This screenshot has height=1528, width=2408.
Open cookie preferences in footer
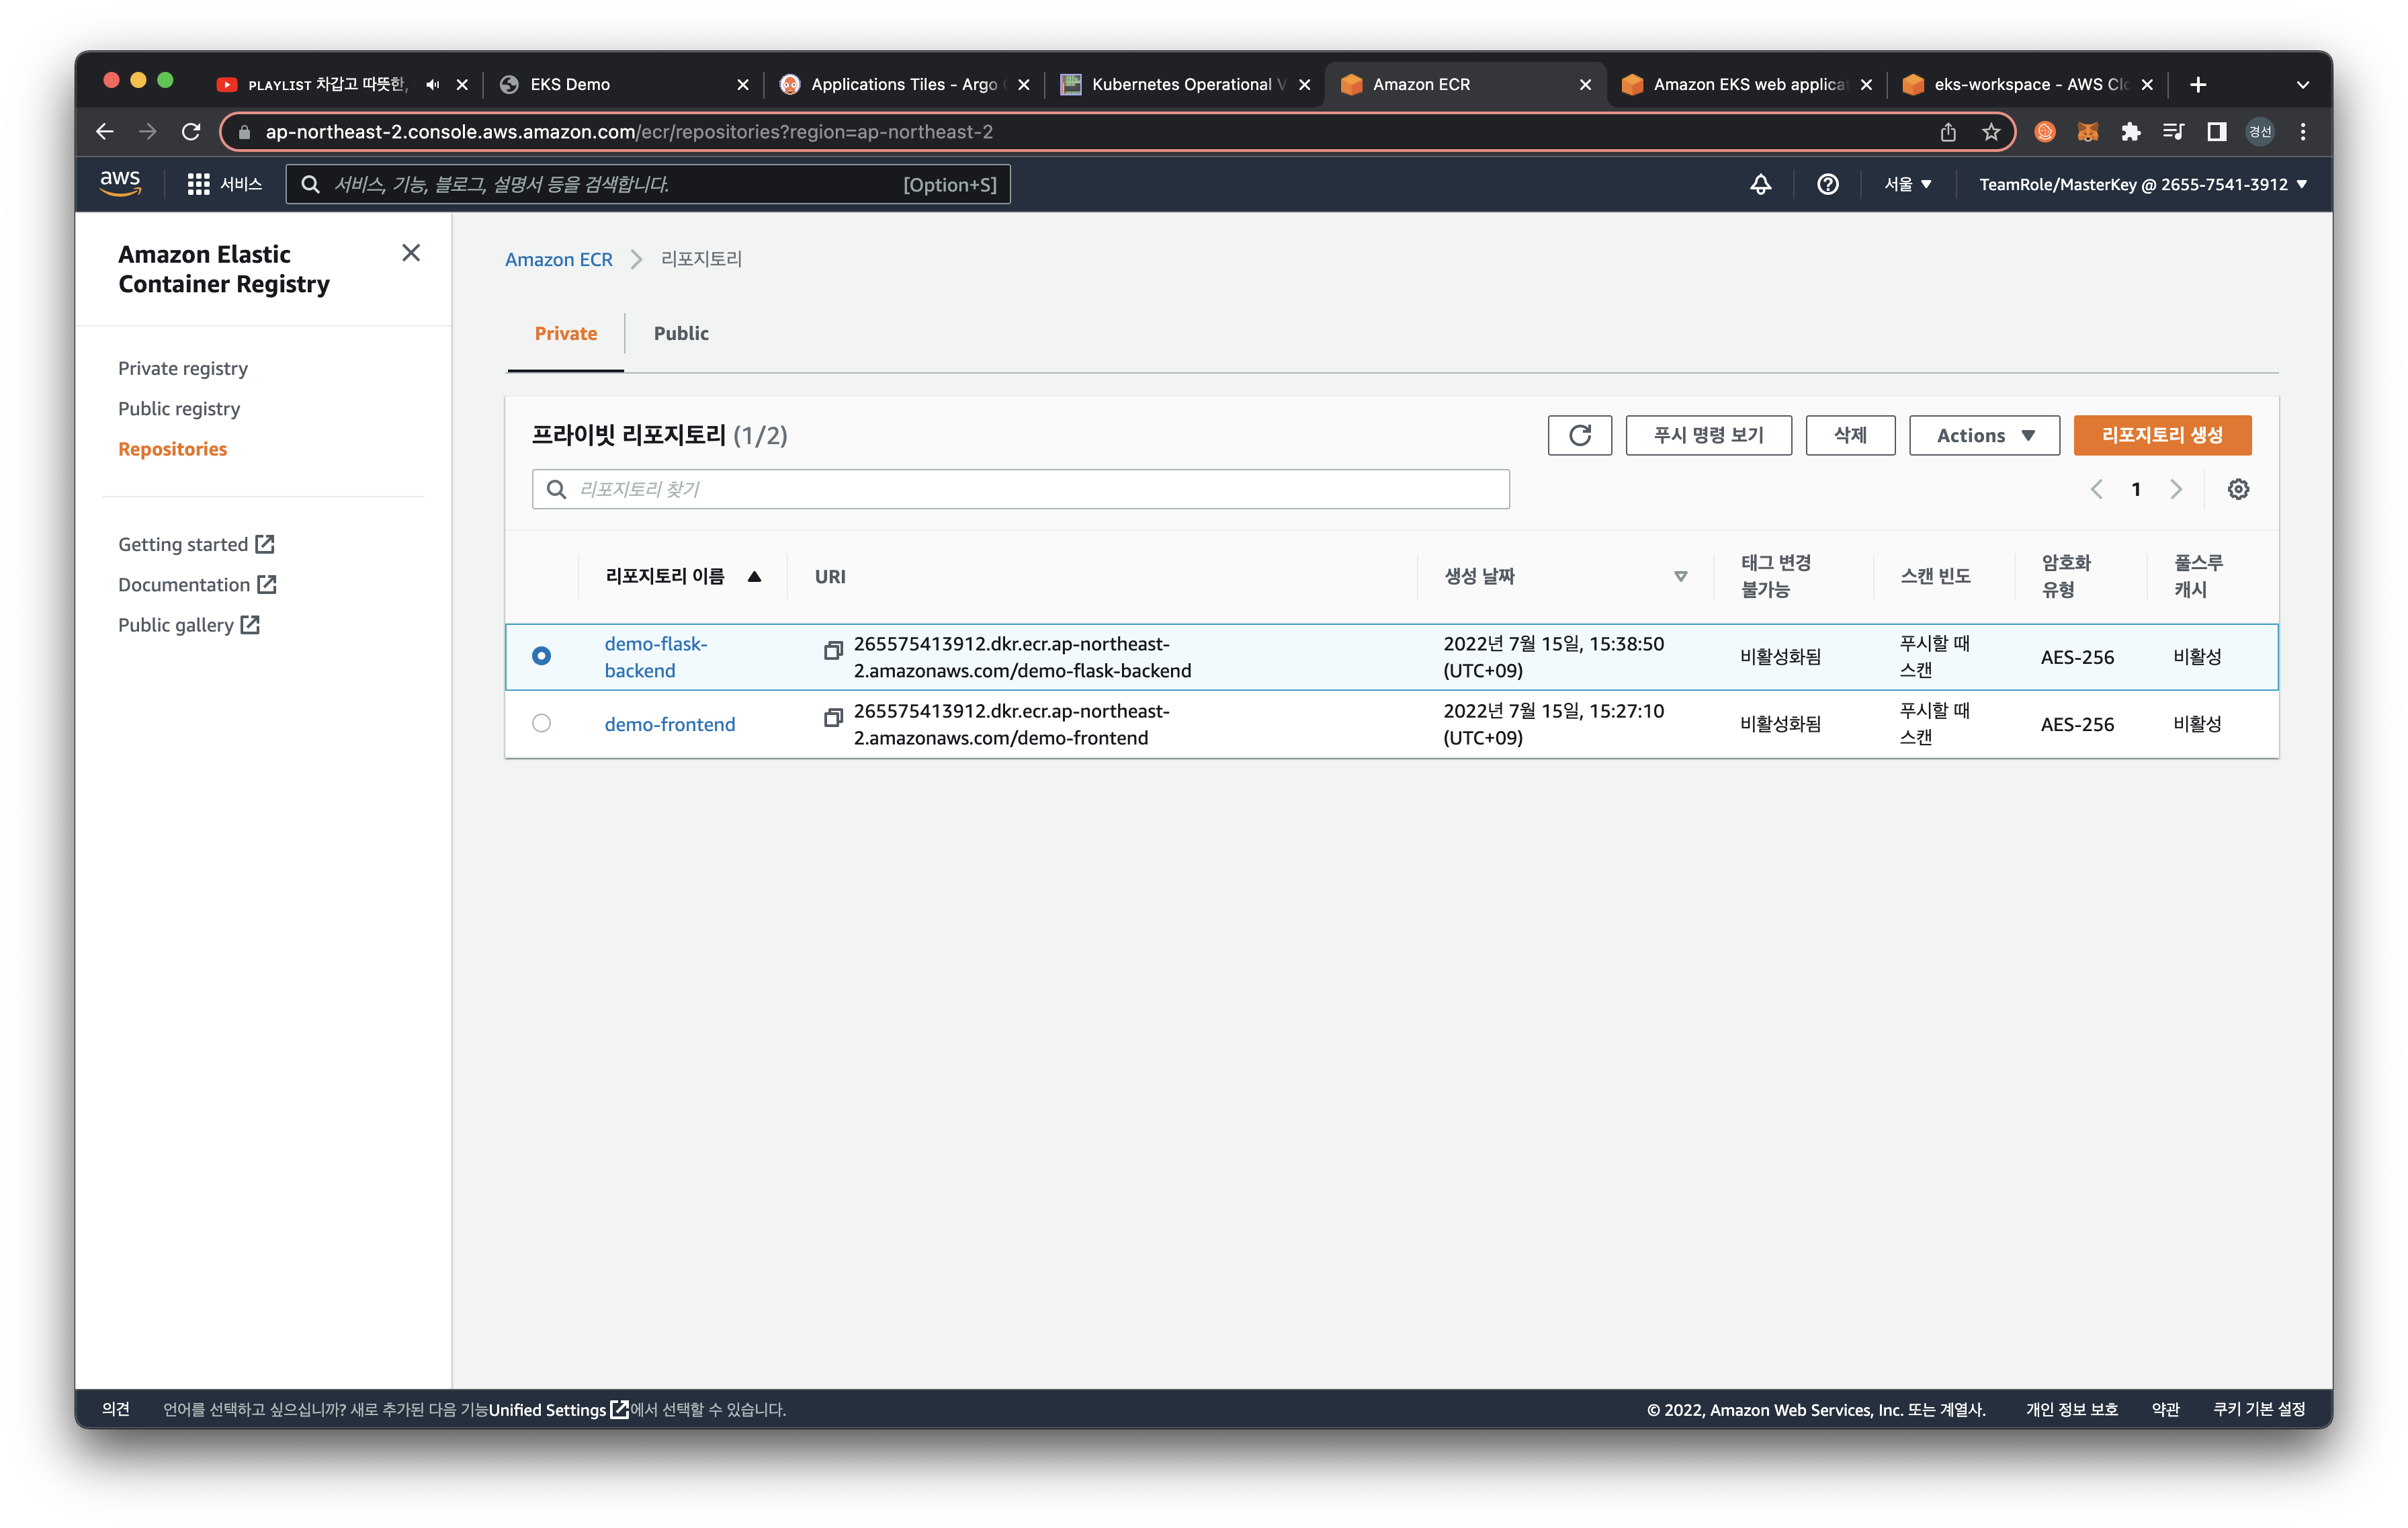coord(2258,1409)
